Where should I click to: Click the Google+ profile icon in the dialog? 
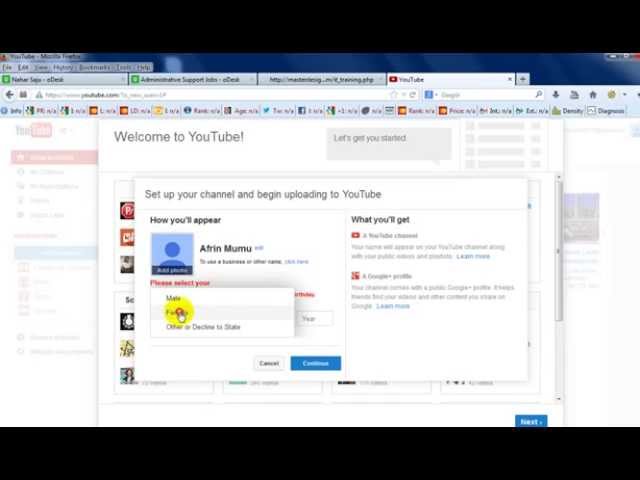click(x=356, y=276)
